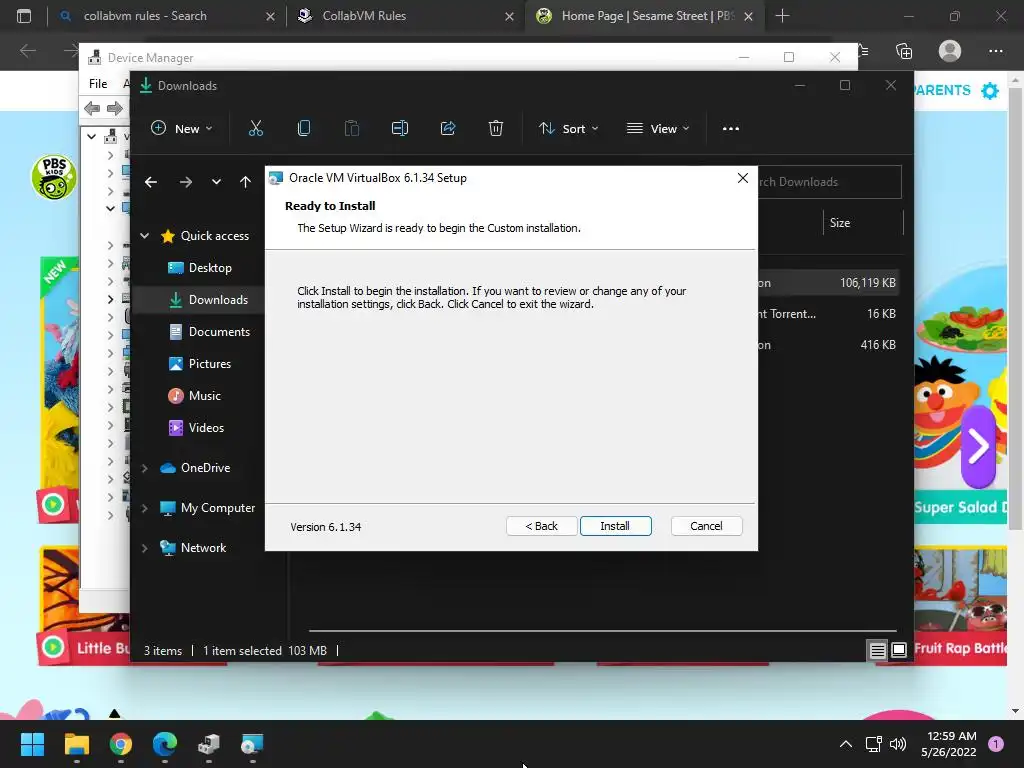
Task: Open the PARENTS settings gear
Action: tap(990, 91)
